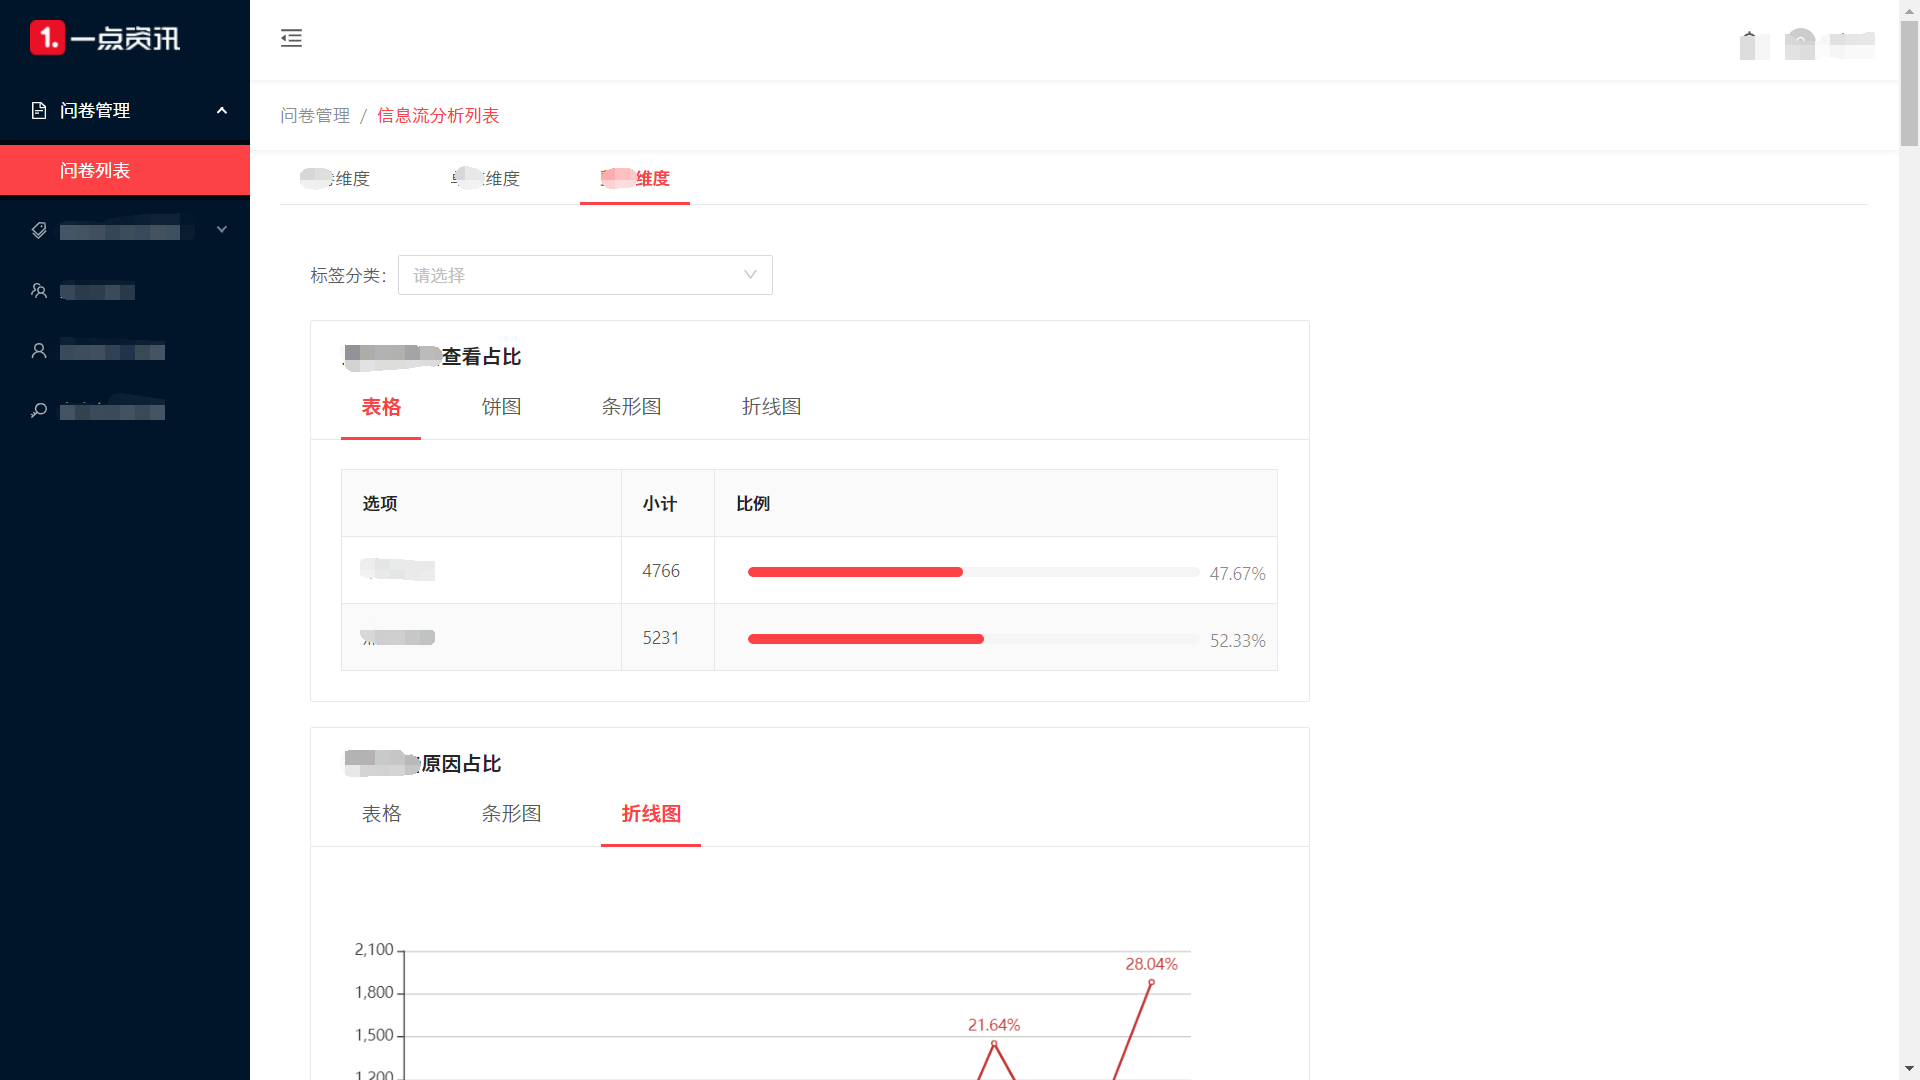Select the active red 维度 tab

tap(635, 178)
